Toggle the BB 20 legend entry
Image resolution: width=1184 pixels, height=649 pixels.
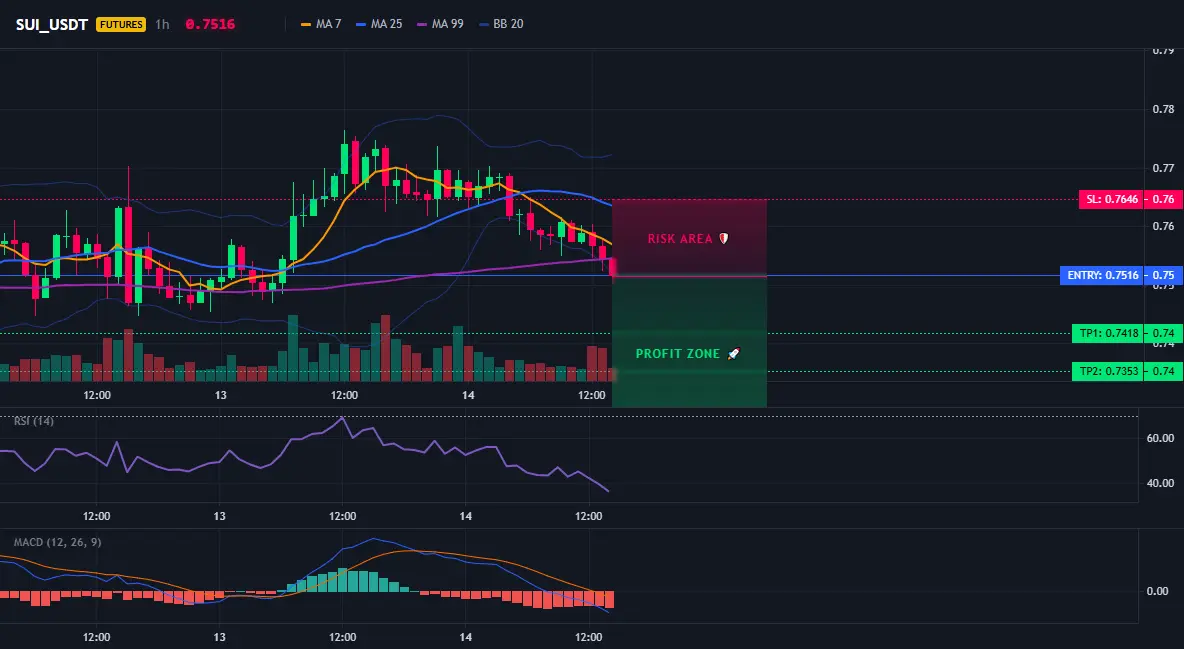[x=501, y=24]
